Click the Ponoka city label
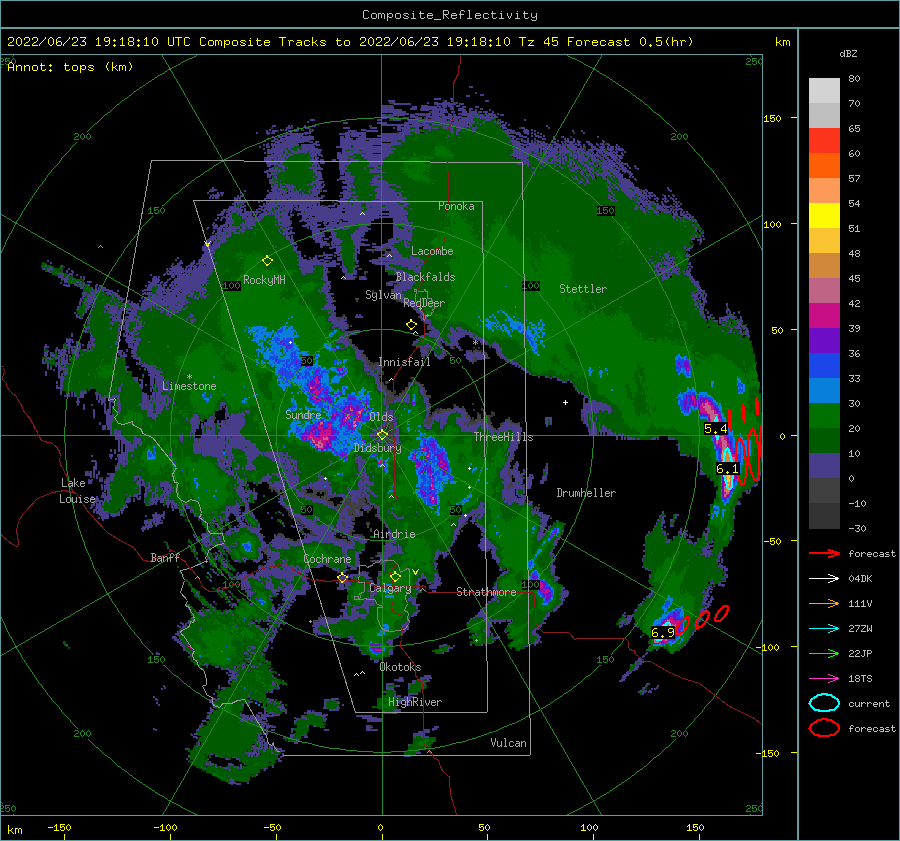The image size is (900, 841). pos(456,206)
